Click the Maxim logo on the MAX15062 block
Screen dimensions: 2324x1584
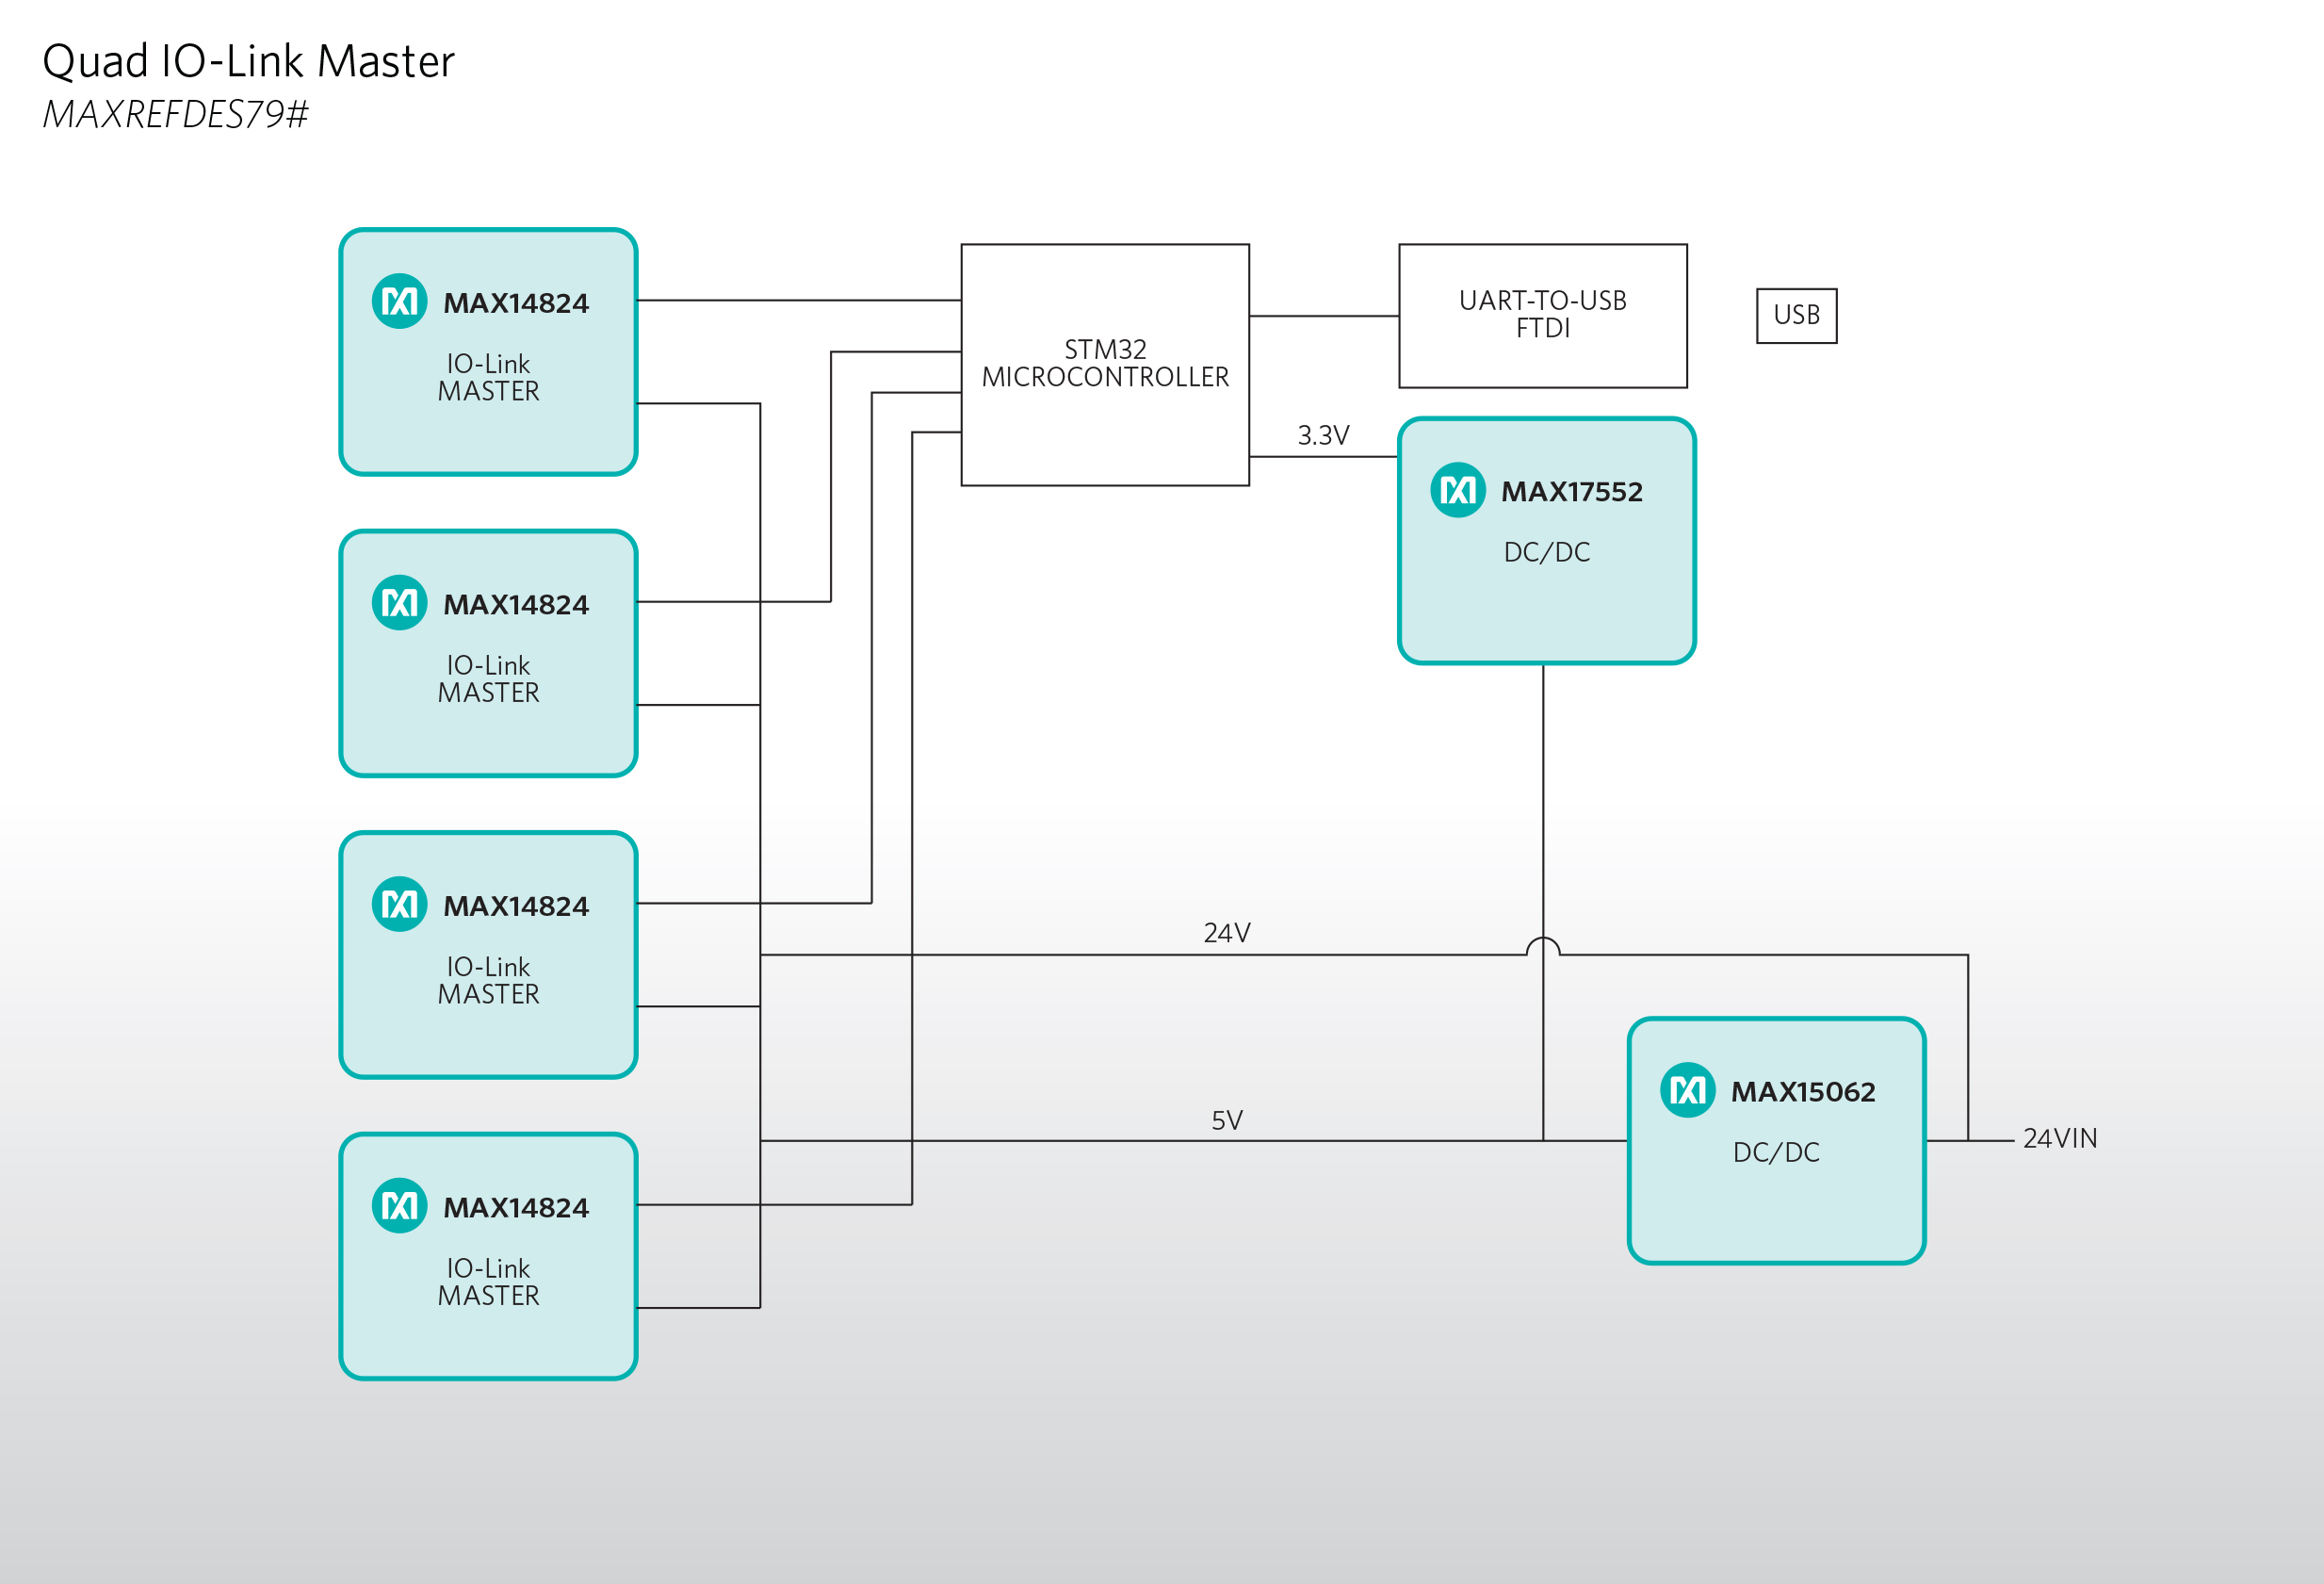1687,1090
